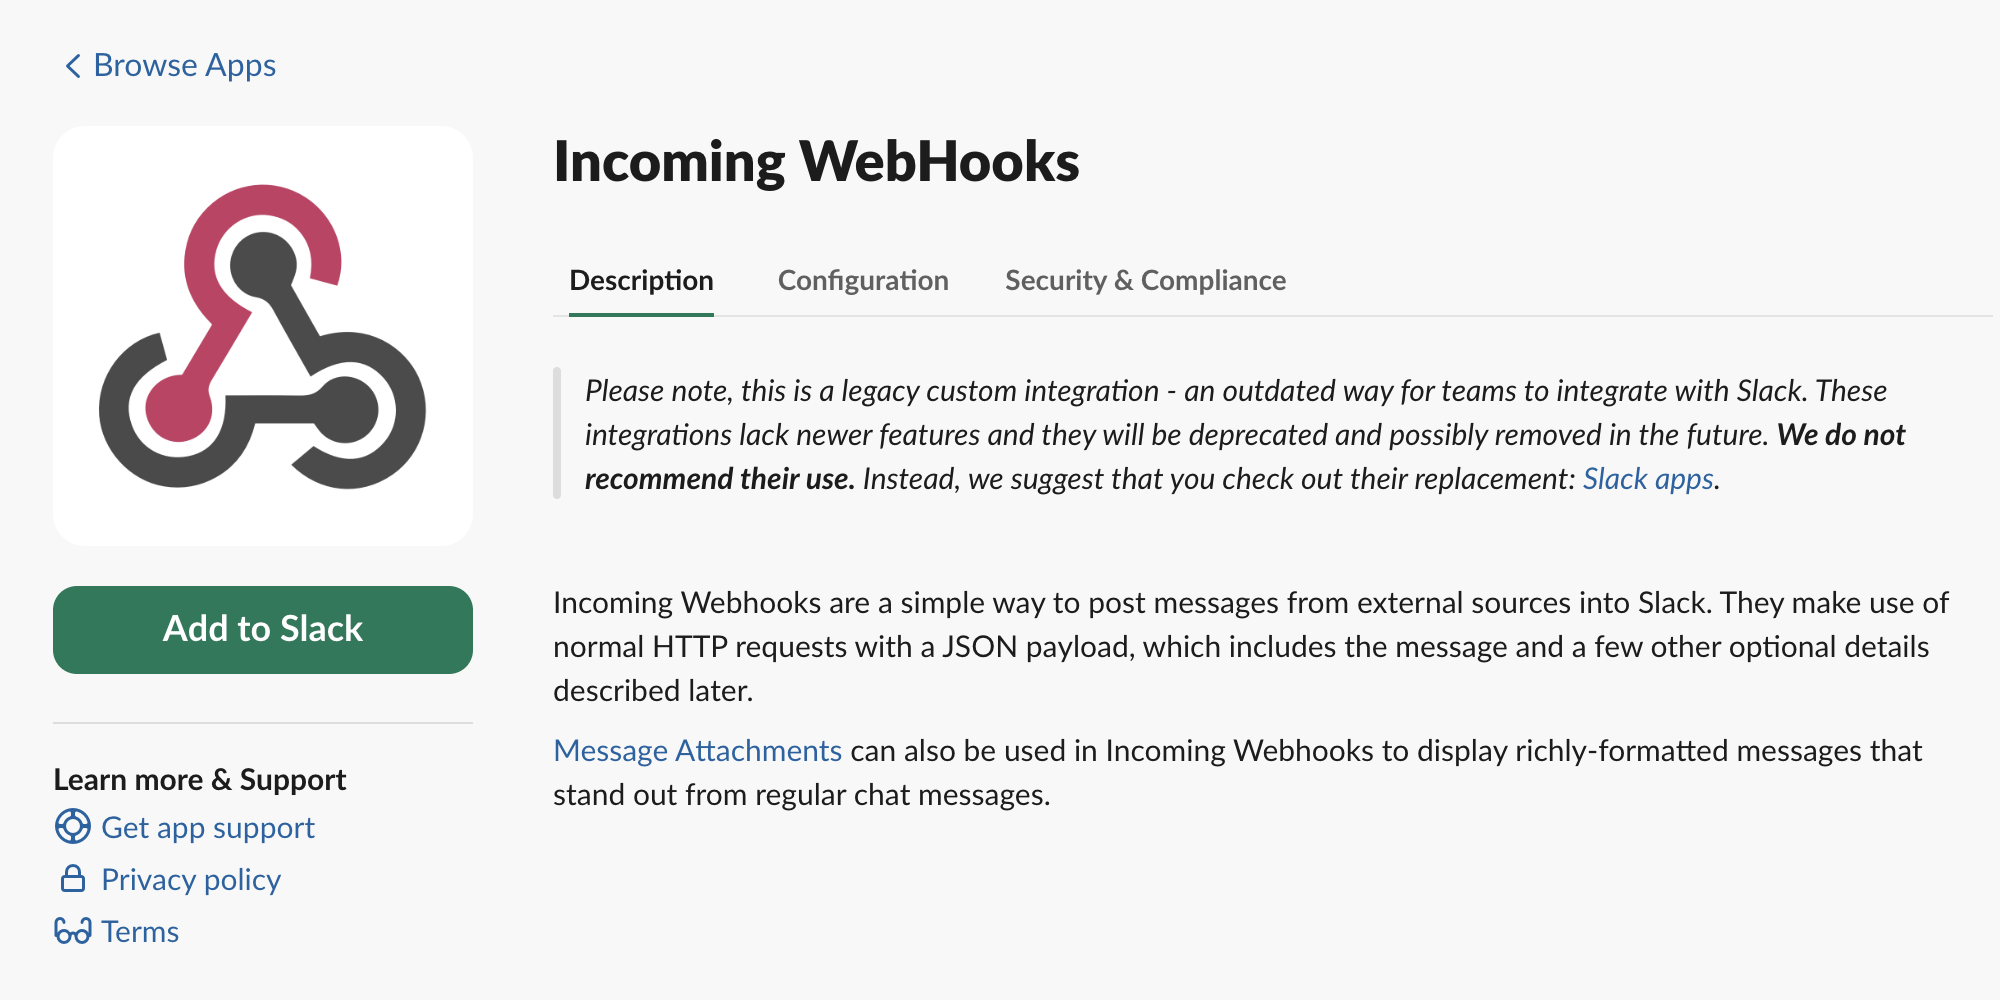Screen dimensions: 2000x1000
Task: Follow the Slack apps replacement link
Action: (x=1648, y=479)
